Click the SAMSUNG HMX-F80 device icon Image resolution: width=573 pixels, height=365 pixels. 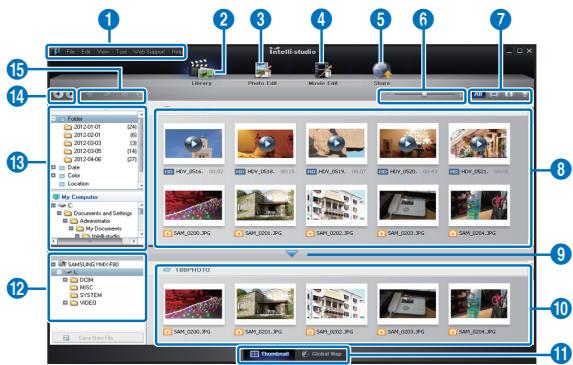62,264
